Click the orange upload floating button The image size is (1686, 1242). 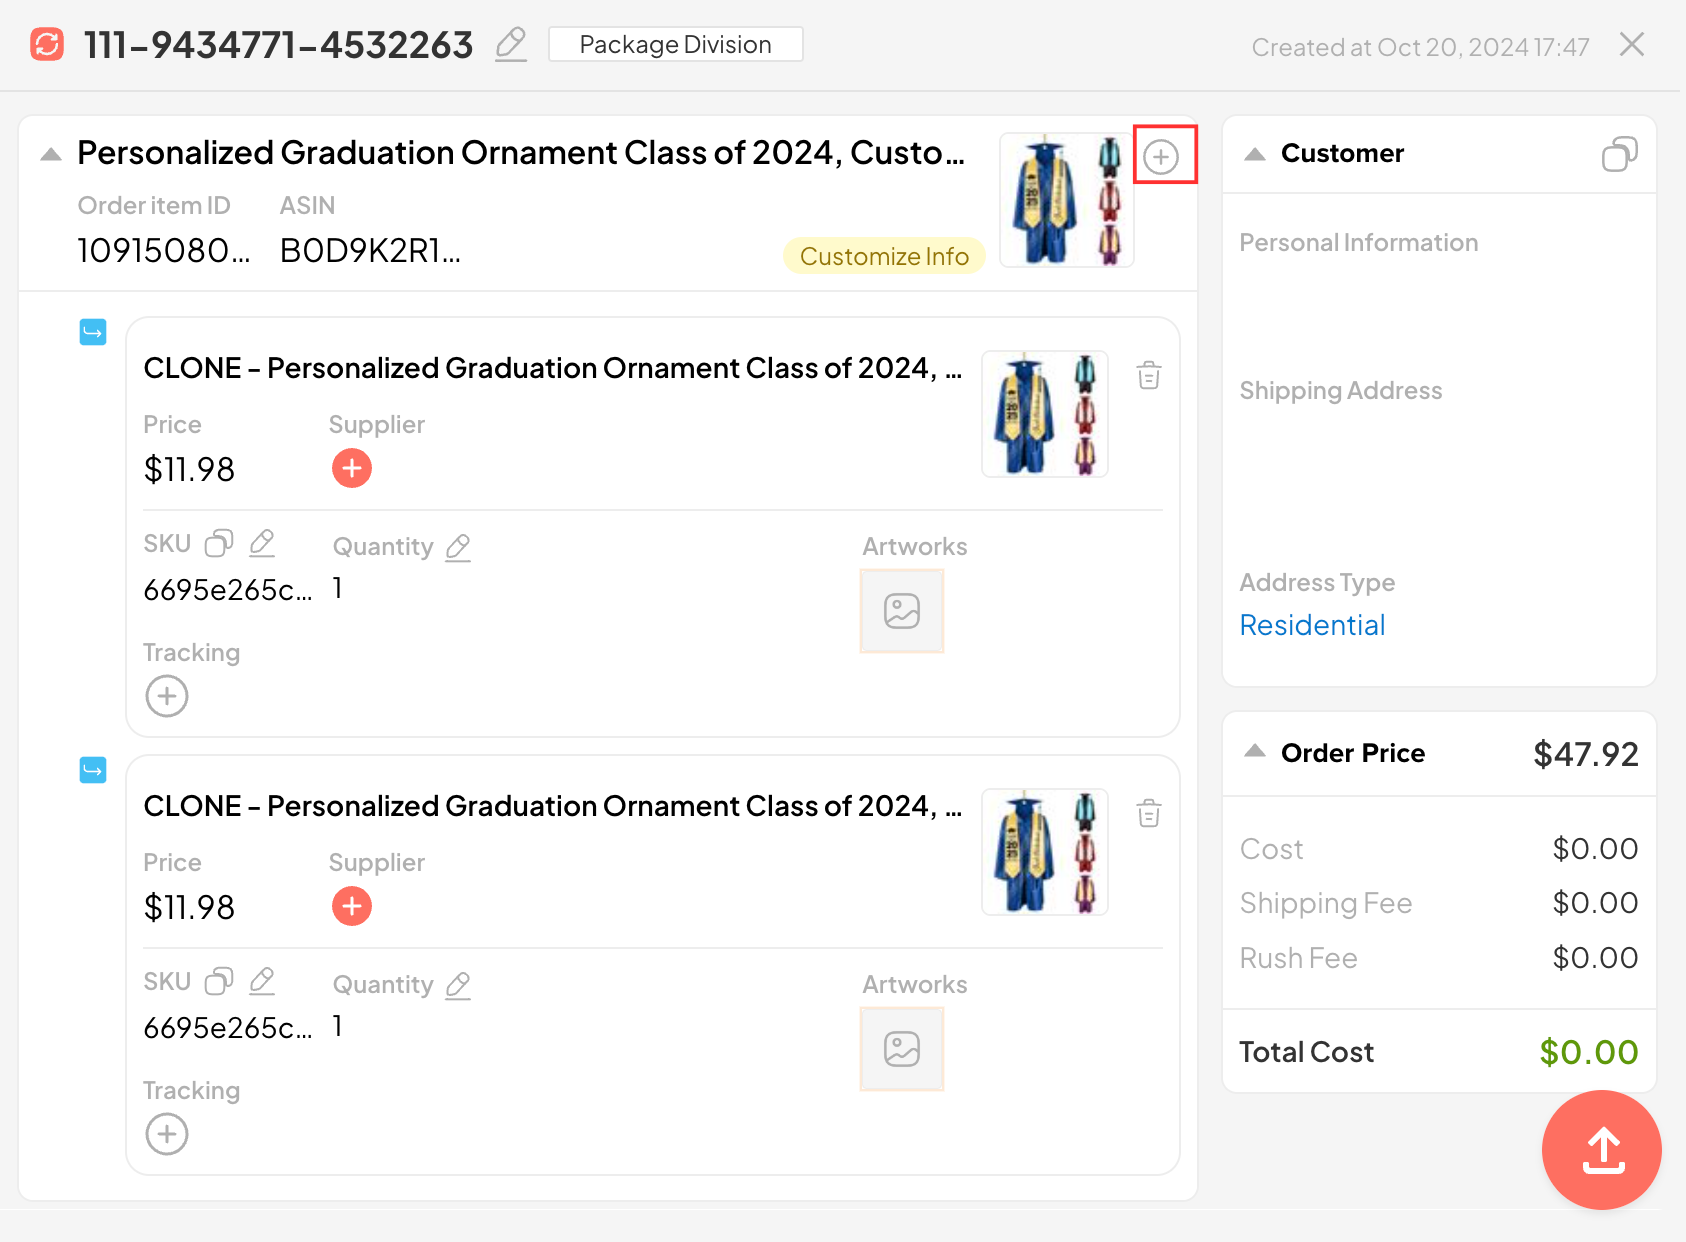tap(1602, 1150)
